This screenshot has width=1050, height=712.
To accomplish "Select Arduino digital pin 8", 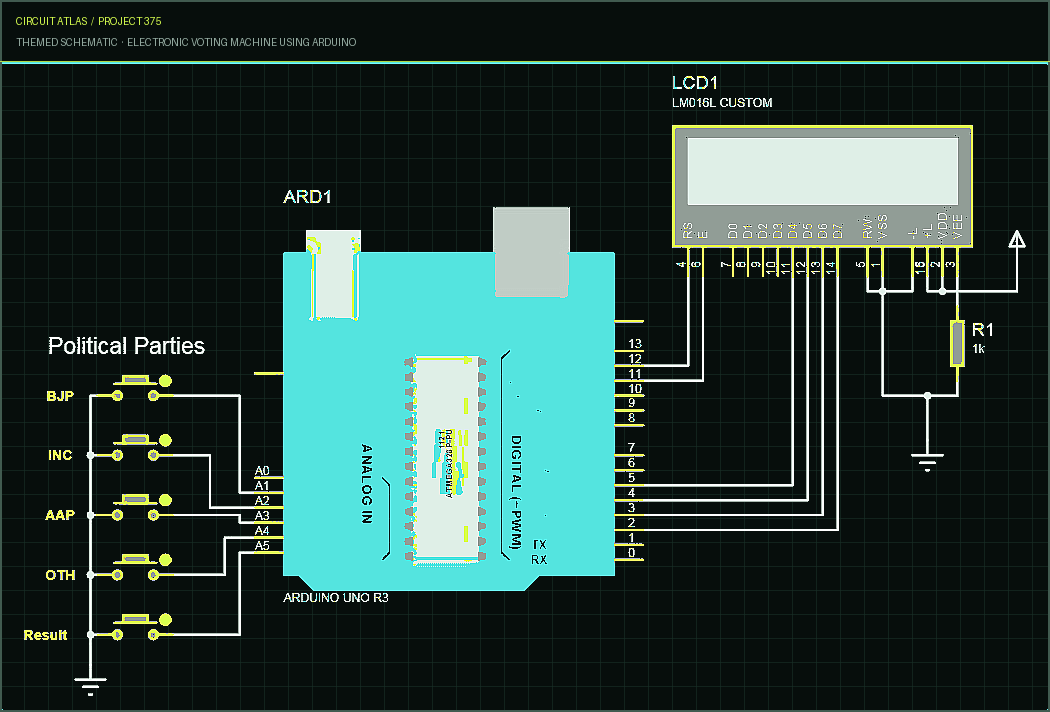I will (631, 418).
